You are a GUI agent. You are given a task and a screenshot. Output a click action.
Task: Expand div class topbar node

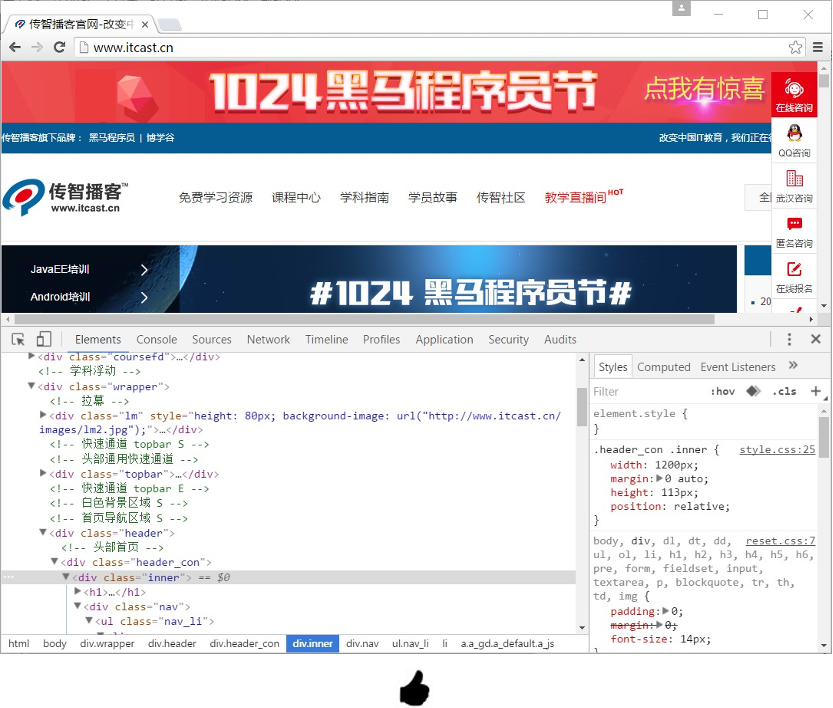coord(43,473)
